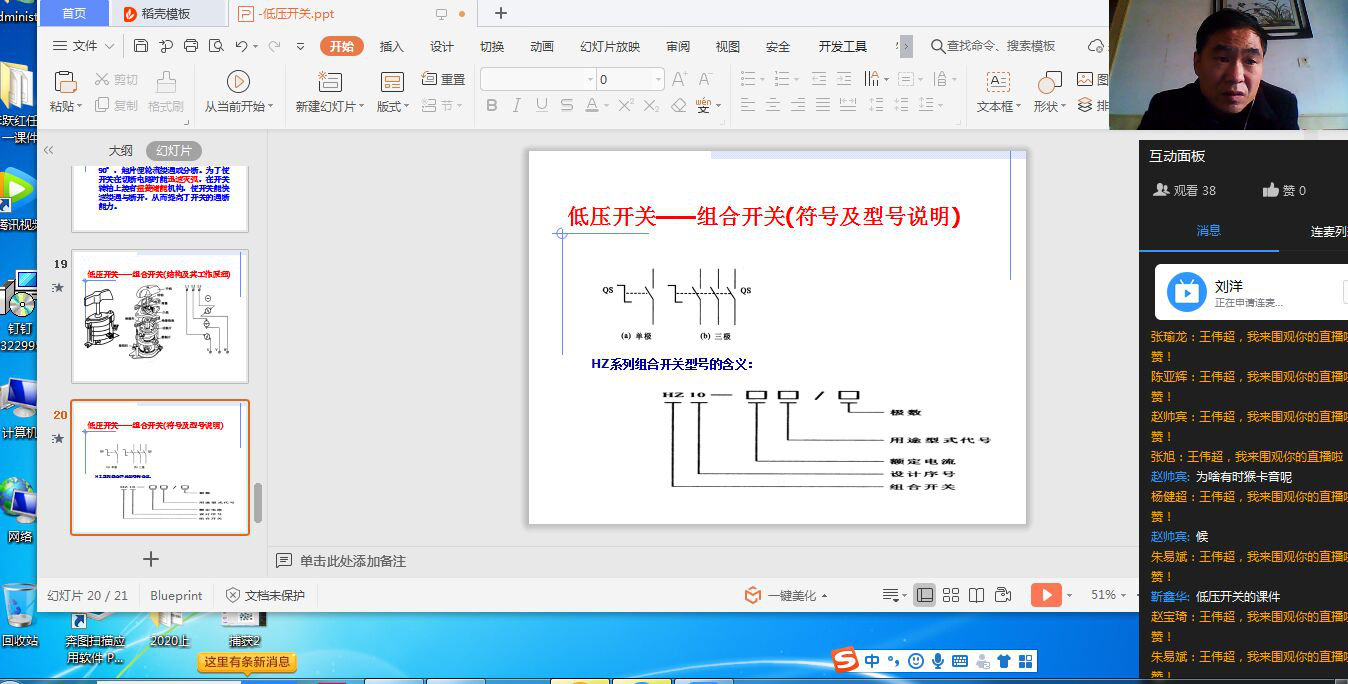Expand the Paste (粘贴) dropdown arrow
Image resolution: width=1348 pixels, height=684 pixels.
point(80,106)
